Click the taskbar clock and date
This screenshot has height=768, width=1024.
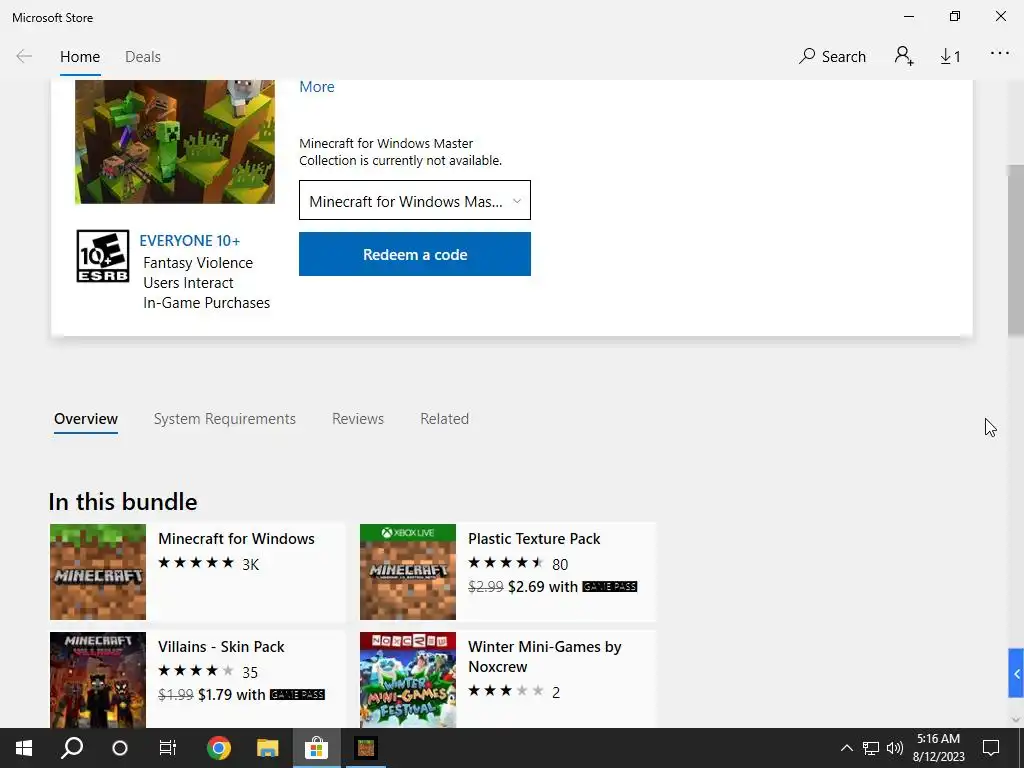point(938,748)
